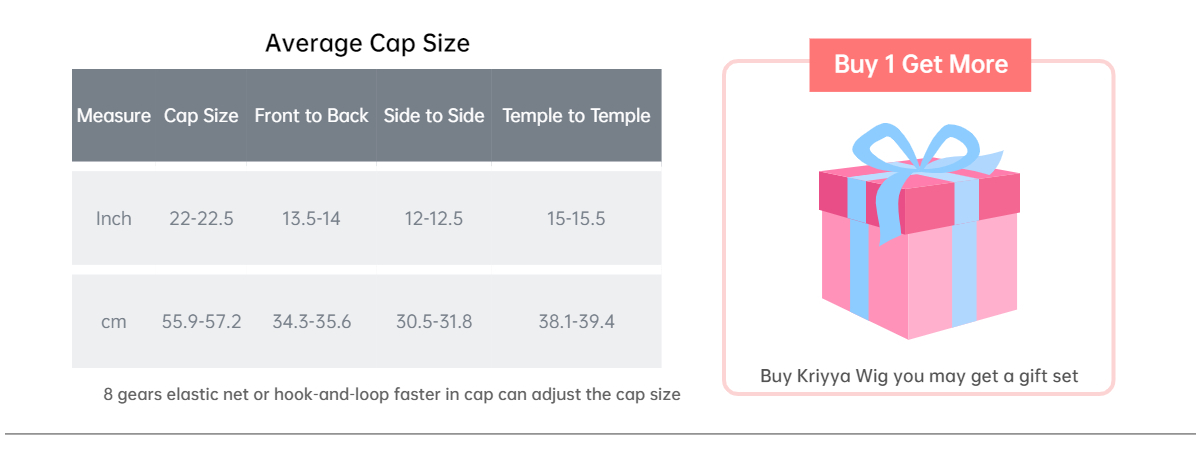Select the Measure column header
1200x450 pixels.
coord(114,115)
